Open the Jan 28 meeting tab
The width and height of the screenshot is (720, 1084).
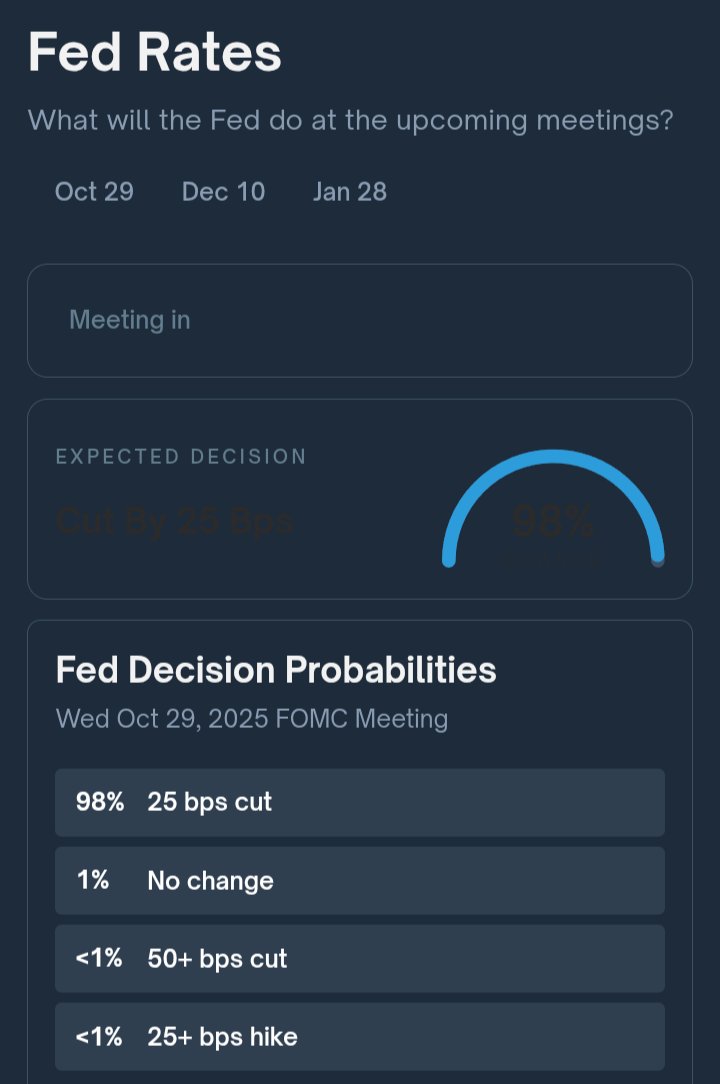point(349,192)
